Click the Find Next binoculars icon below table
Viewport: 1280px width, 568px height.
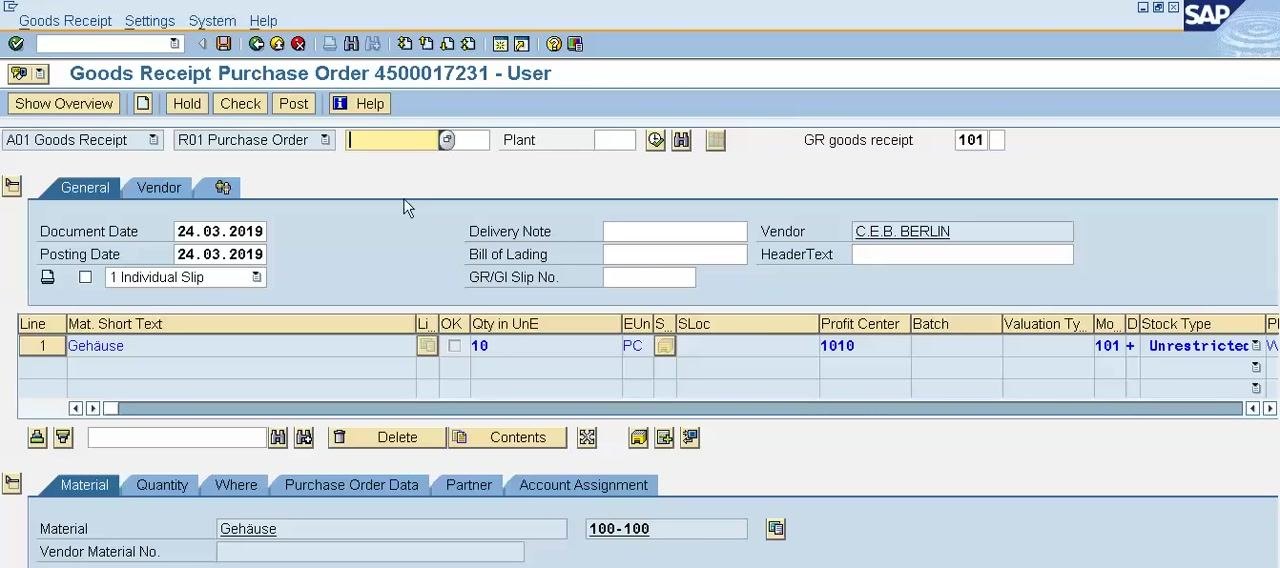tap(304, 438)
